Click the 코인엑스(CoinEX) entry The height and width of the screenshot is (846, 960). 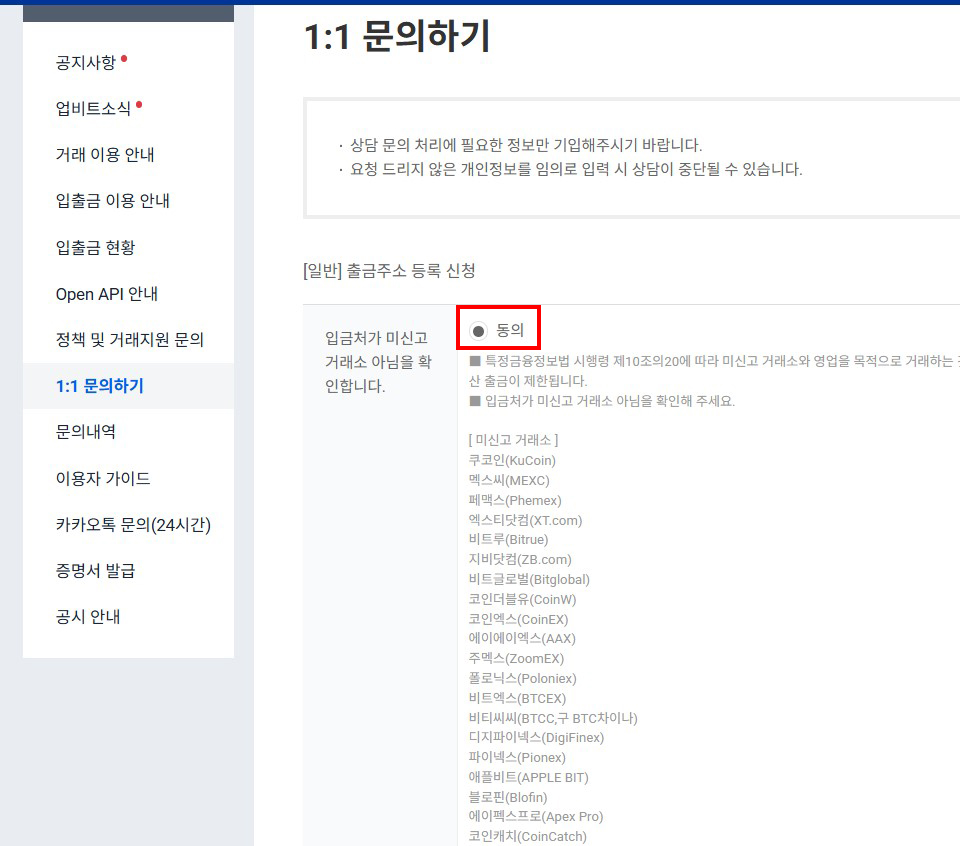coord(519,620)
